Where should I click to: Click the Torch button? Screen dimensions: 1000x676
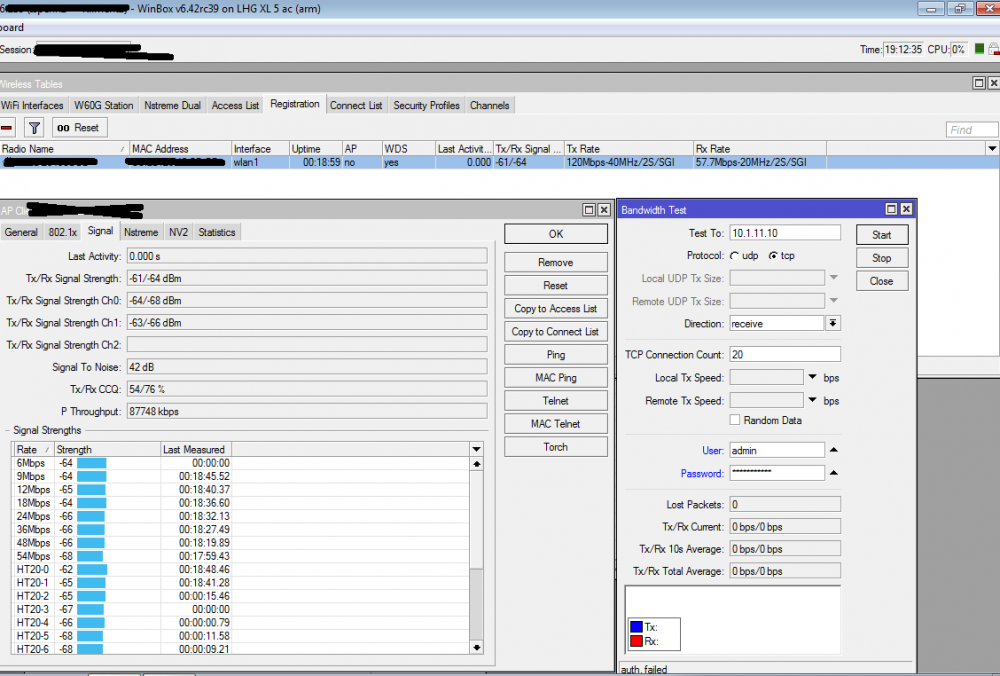[555, 447]
